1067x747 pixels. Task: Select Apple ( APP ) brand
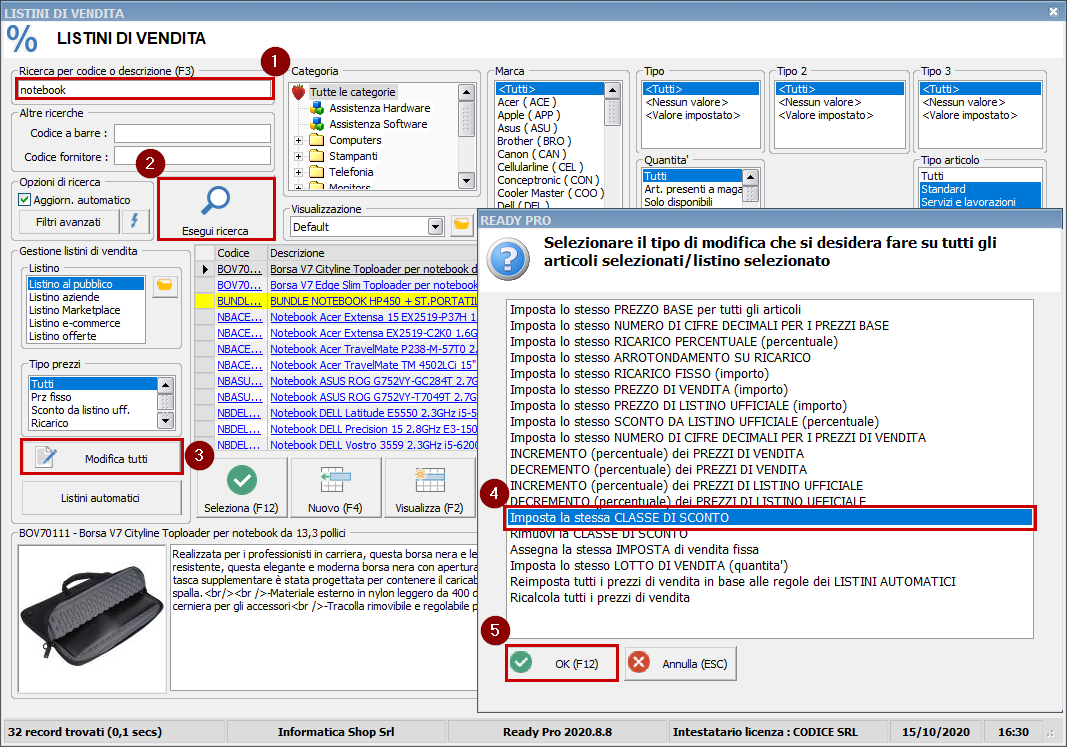pos(529,115)
